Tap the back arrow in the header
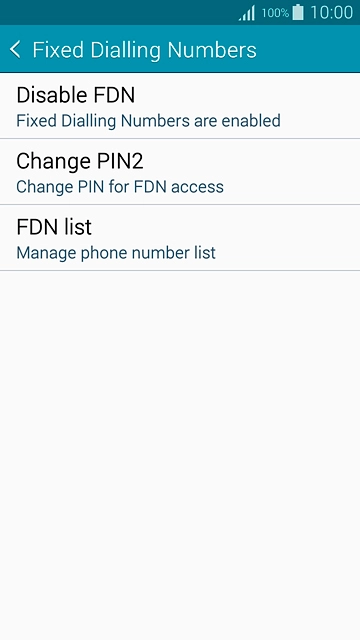 (x=15, y=50)
